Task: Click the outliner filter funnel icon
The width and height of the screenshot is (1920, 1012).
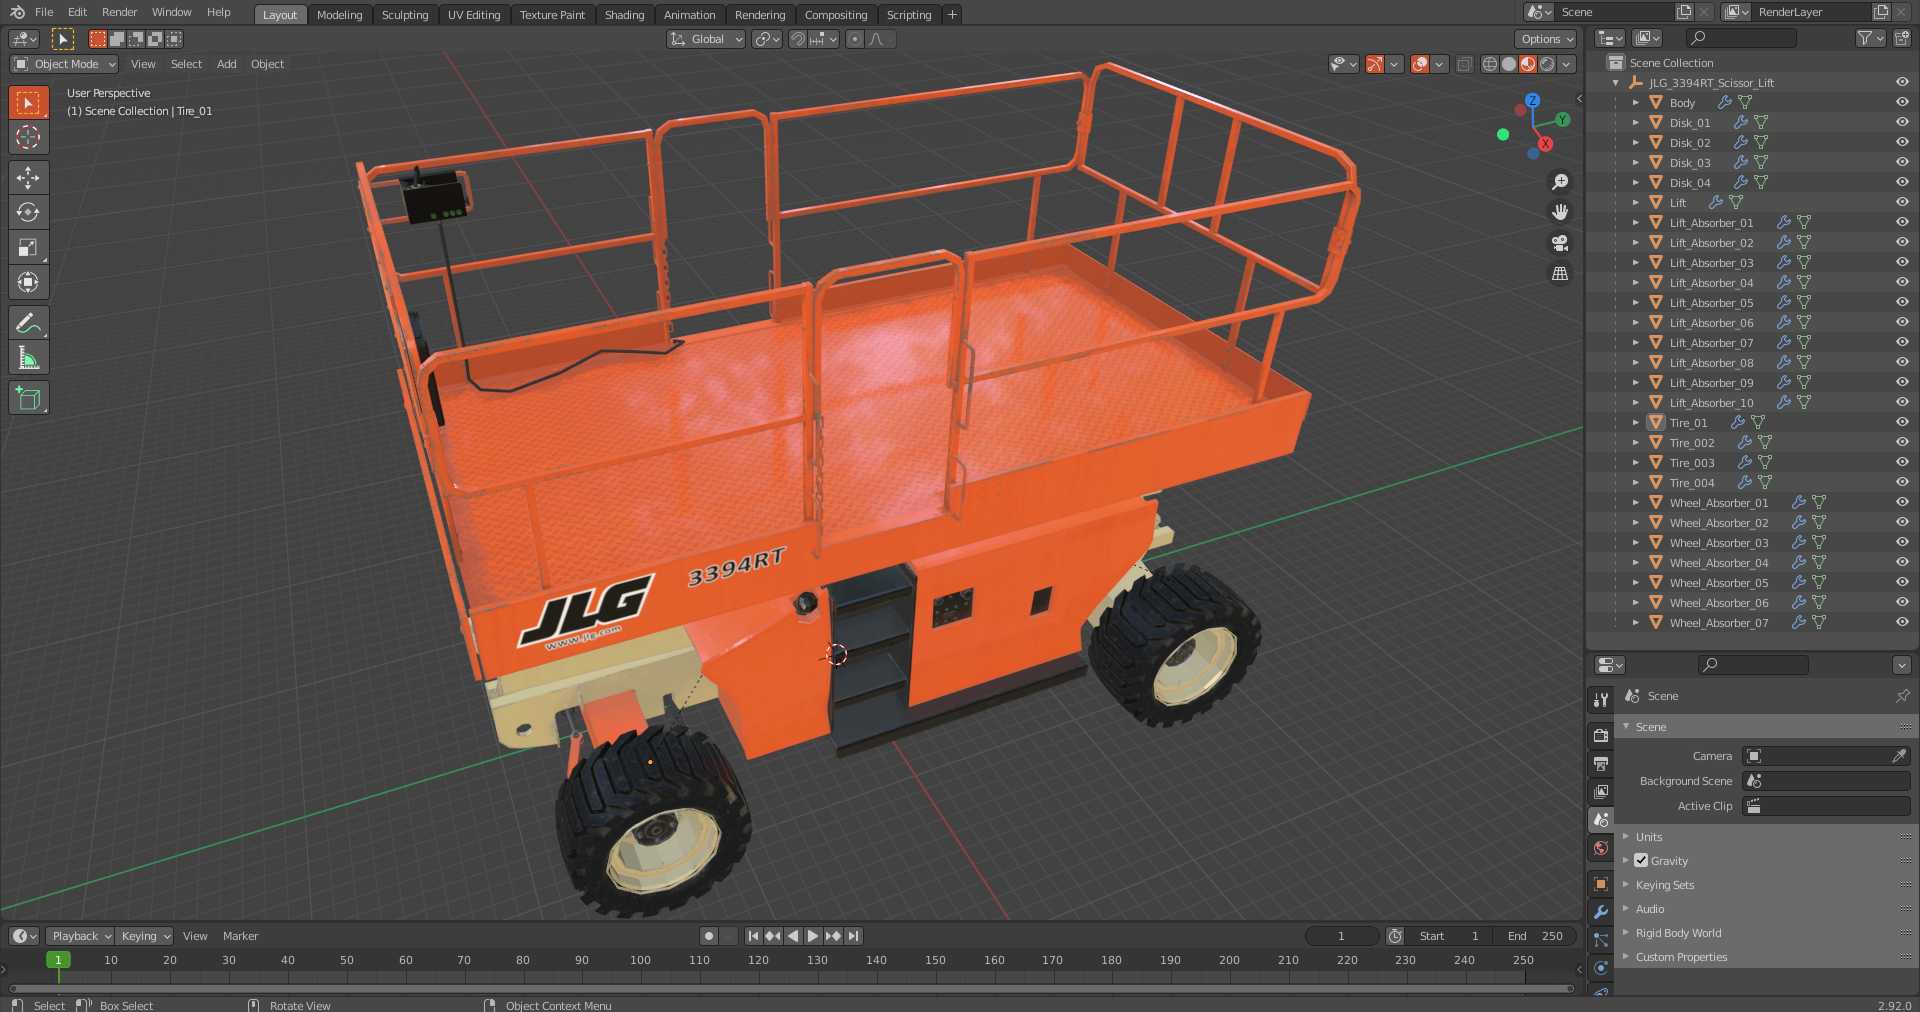Action: click(1864, 38)
